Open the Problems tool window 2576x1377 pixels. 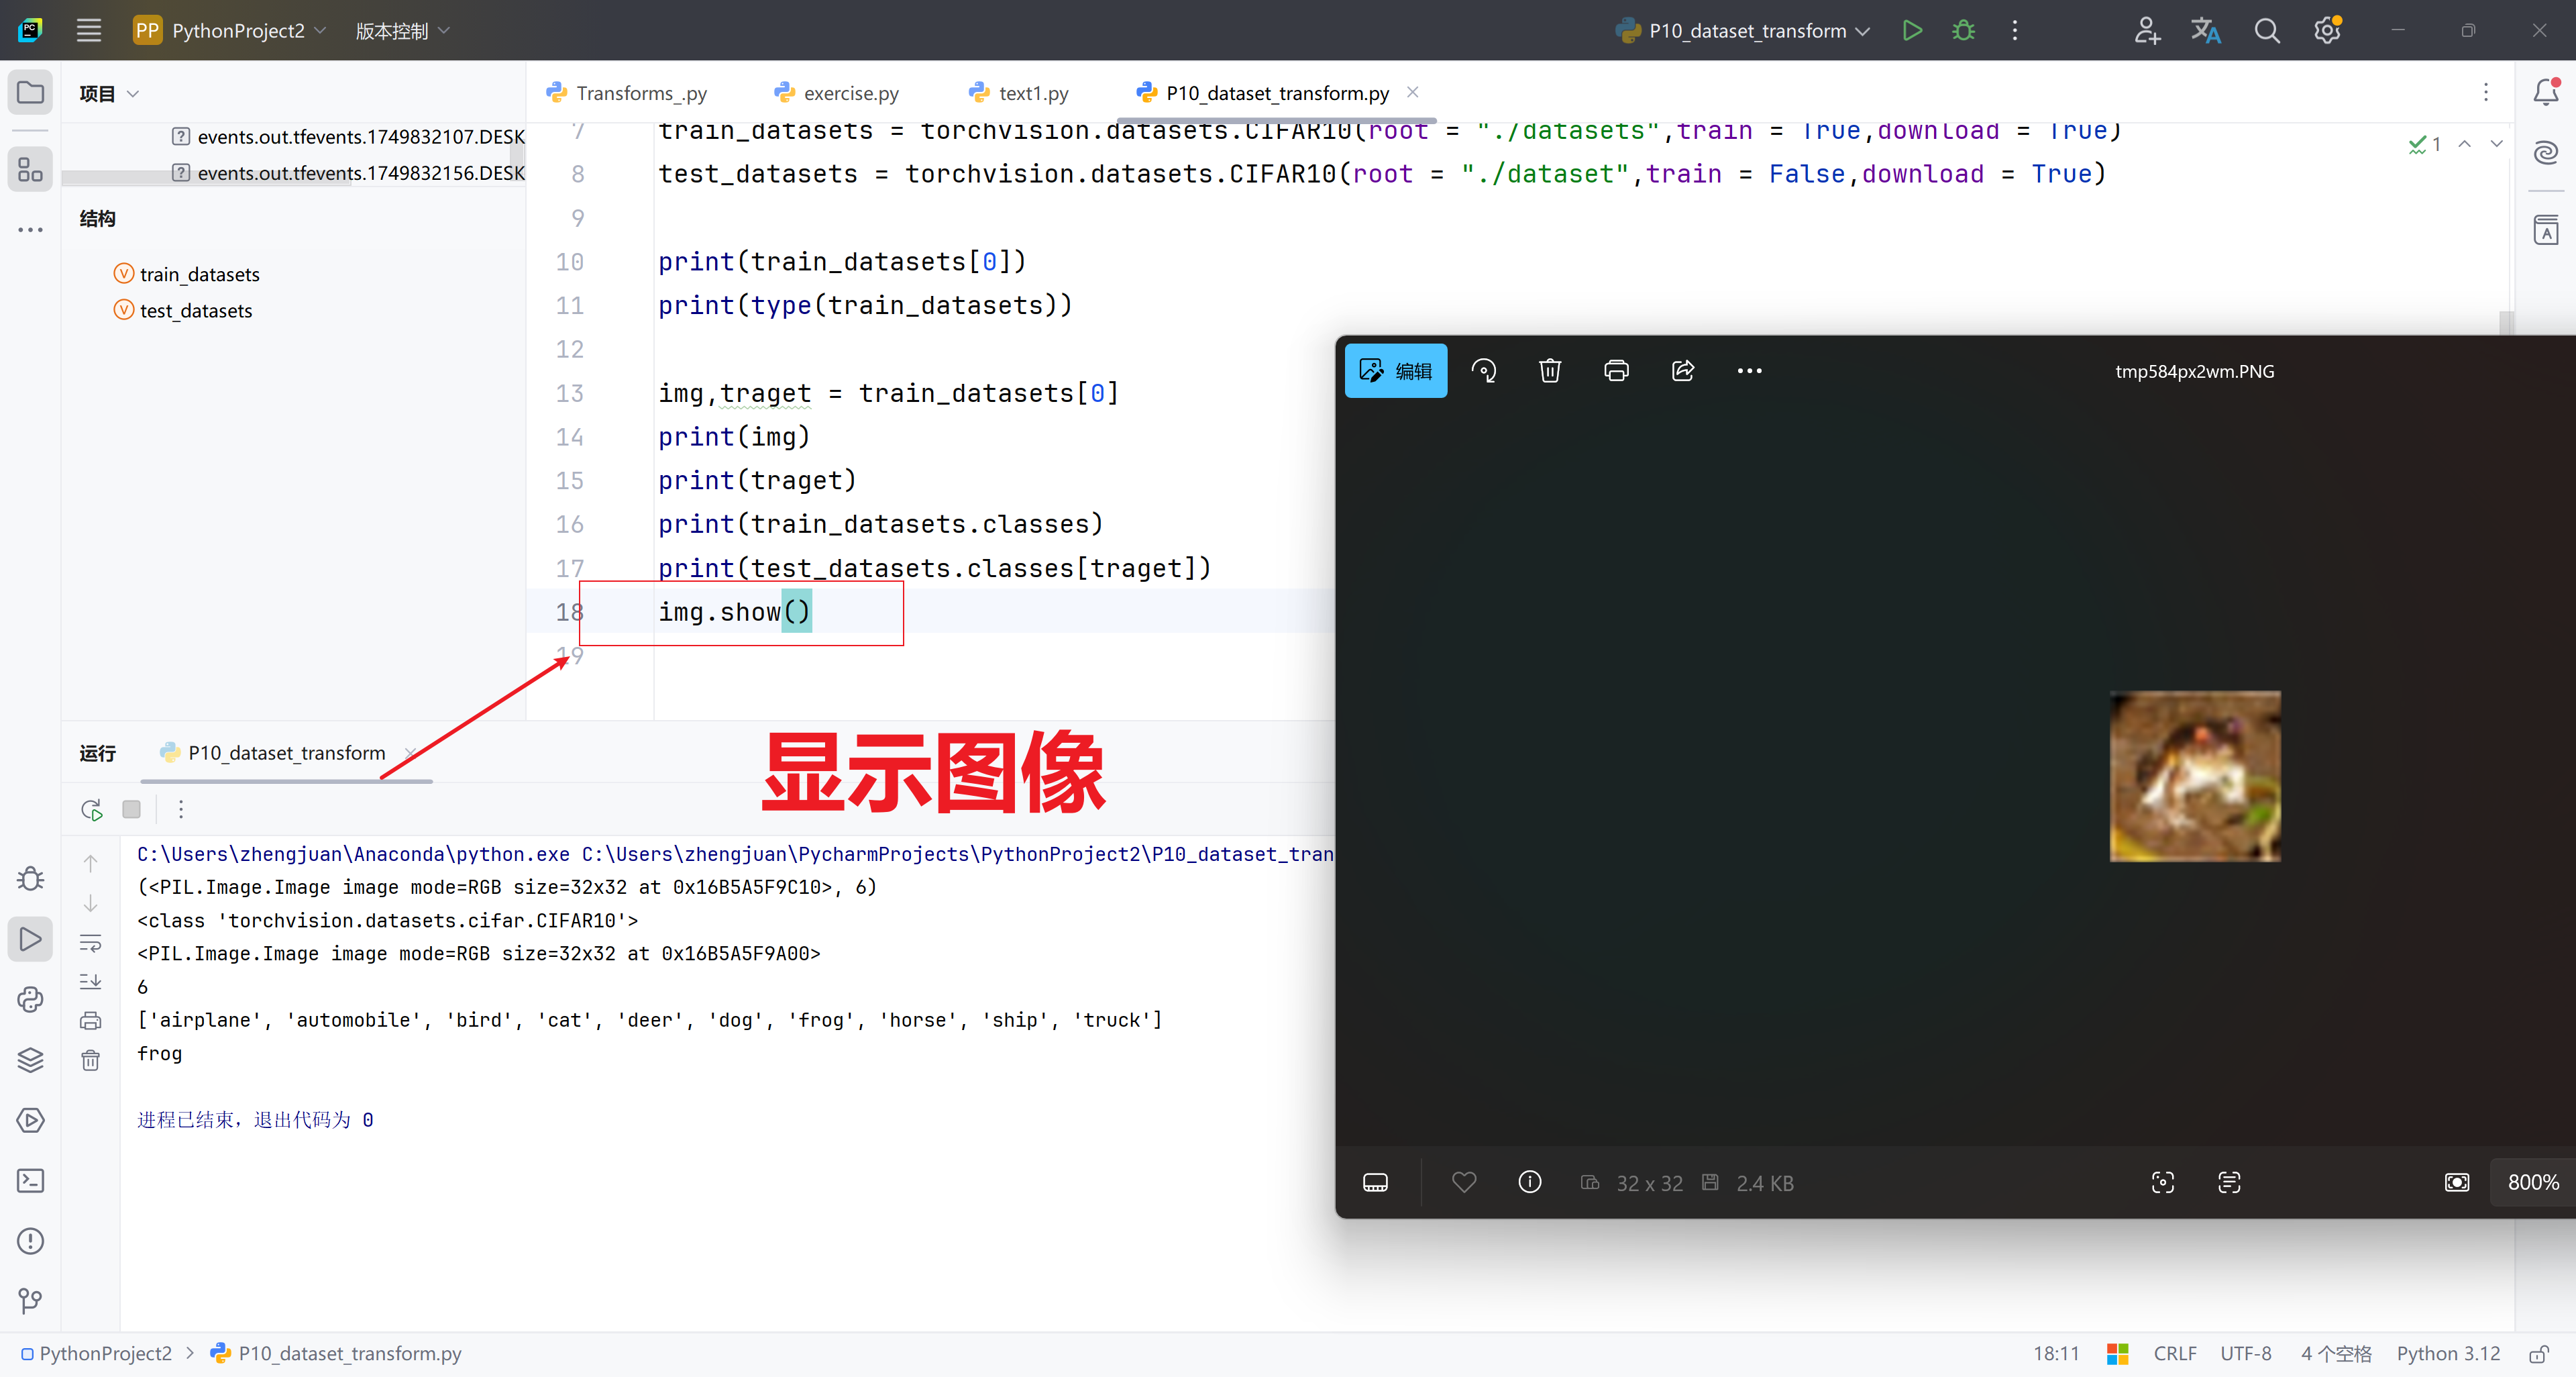click(x=30, y=1242)
